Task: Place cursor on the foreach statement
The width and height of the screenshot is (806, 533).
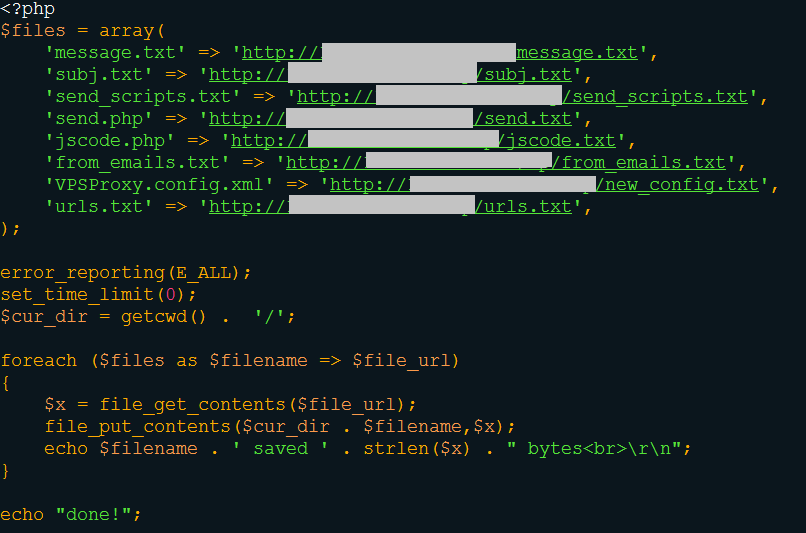Action: tap(229, 361)
